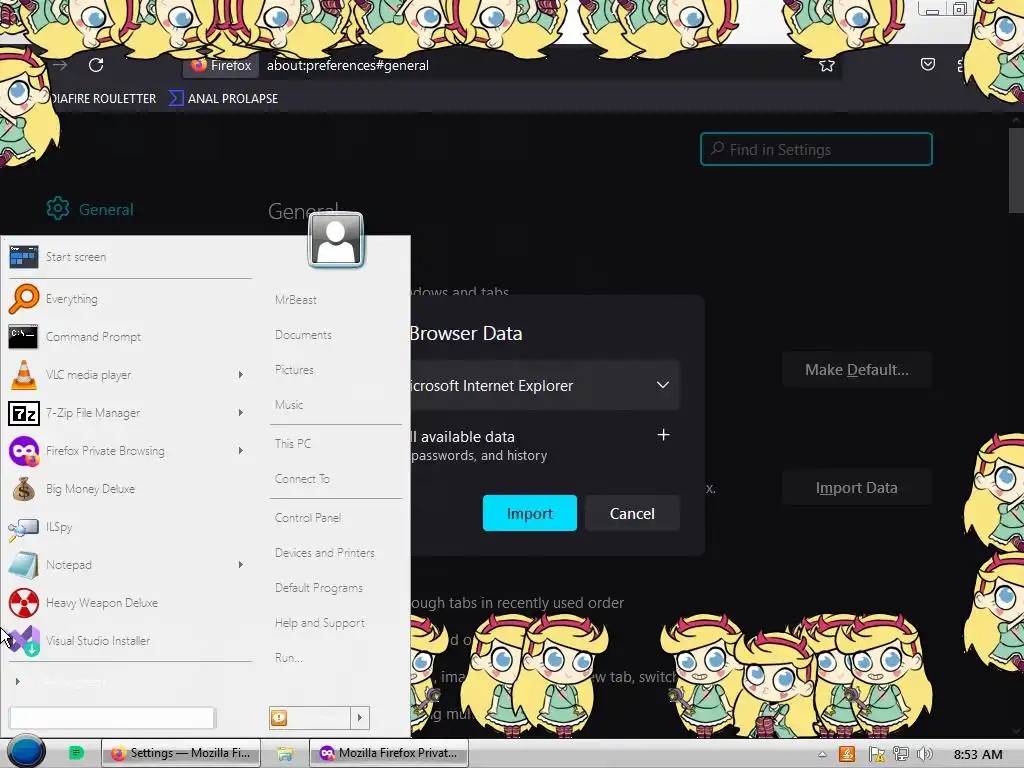Open green chat app in taskbar
This screenshot has height=768, width=1024.
[x=76, y=752]
